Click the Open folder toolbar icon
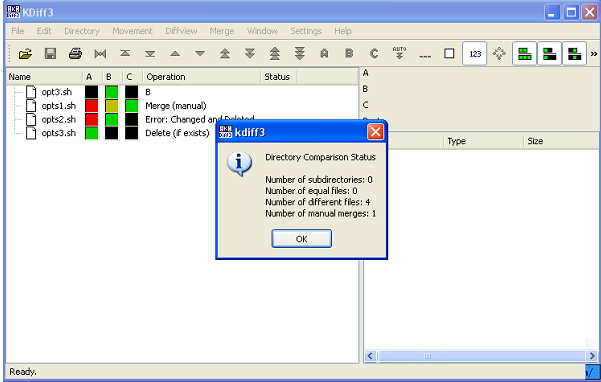This screenshot has height=382, width=601. pos(25,54)
